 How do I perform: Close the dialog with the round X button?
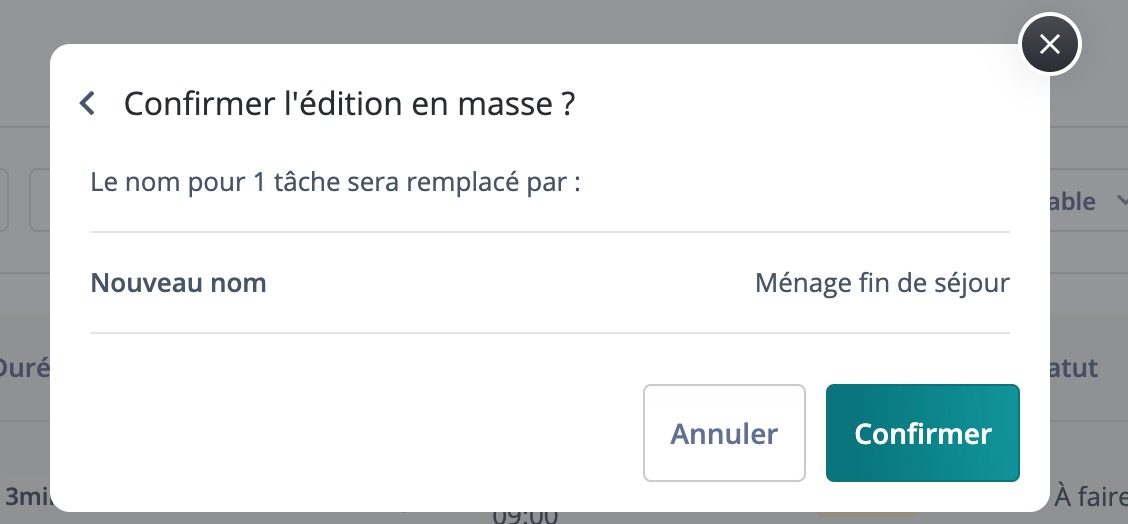[x=1050, y=45]
